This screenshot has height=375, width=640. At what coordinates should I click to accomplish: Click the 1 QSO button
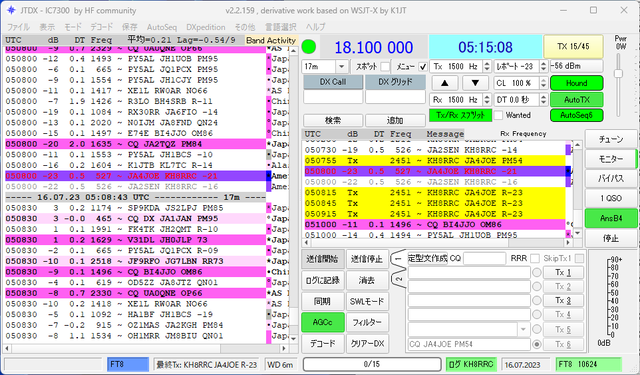pyautogui.click(x=611, y=198)
